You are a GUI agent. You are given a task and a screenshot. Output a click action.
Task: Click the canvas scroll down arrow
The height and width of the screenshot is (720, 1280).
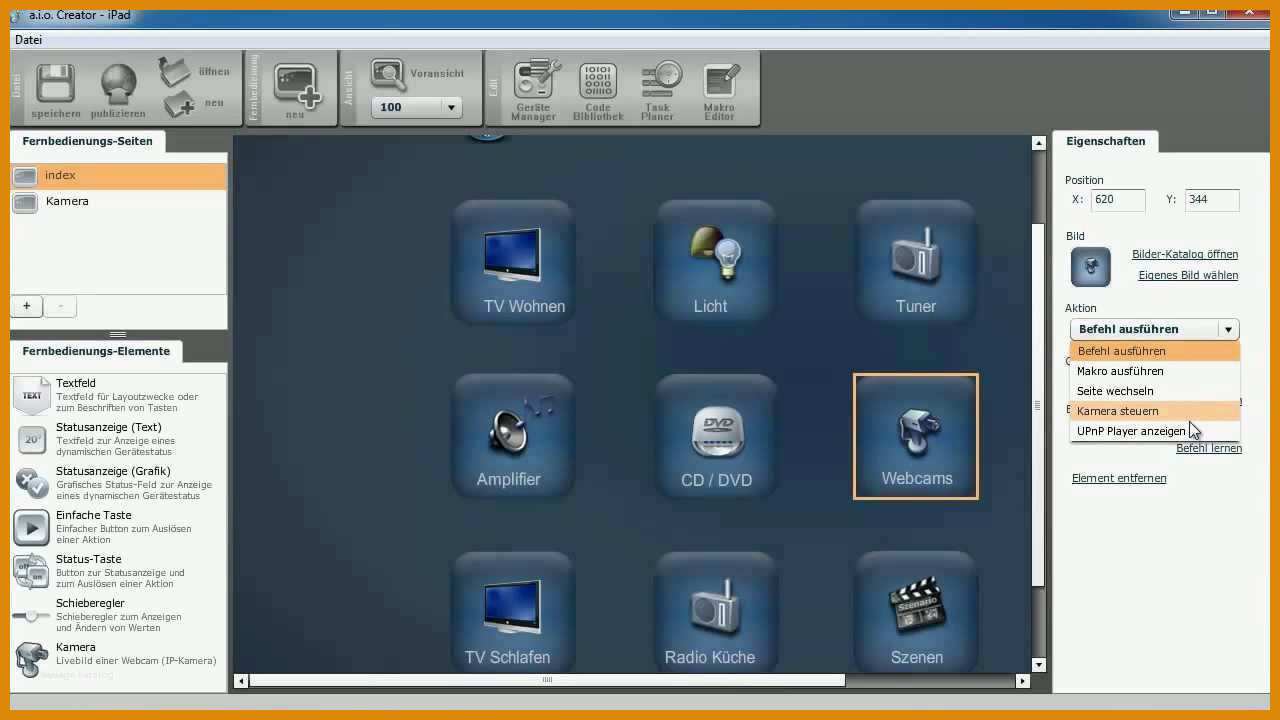1038,664
